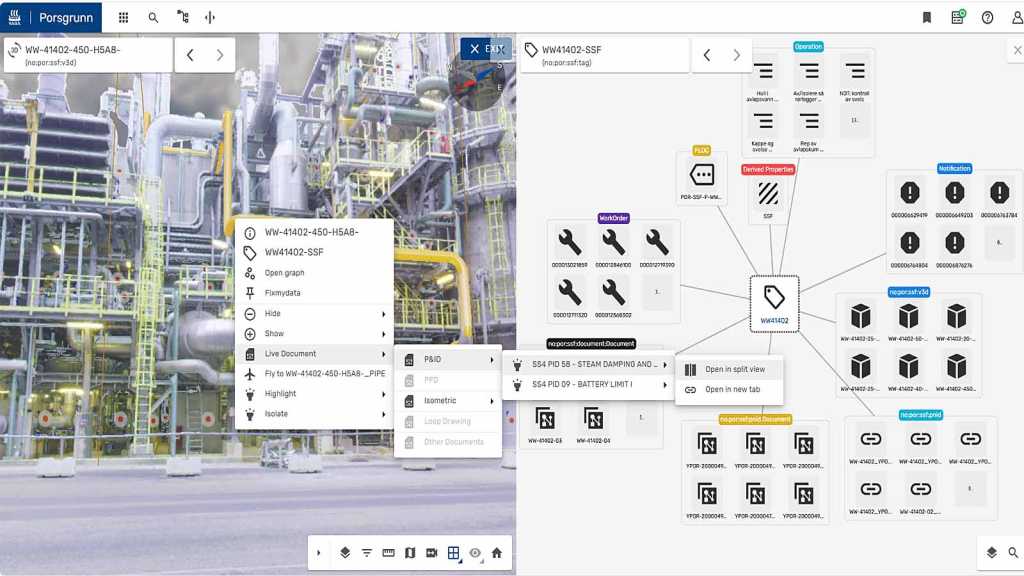
Task: Go to previous item in graph panel header
Action: pos(707,55)
